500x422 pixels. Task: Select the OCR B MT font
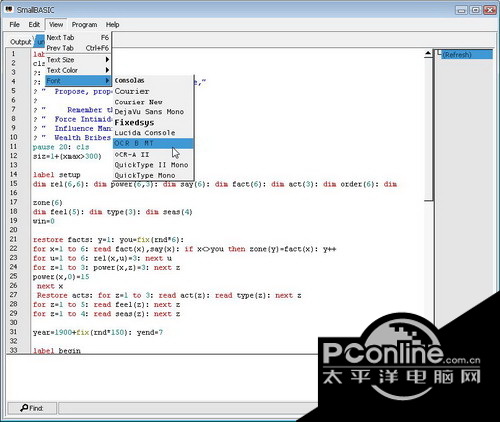point(153,143)
